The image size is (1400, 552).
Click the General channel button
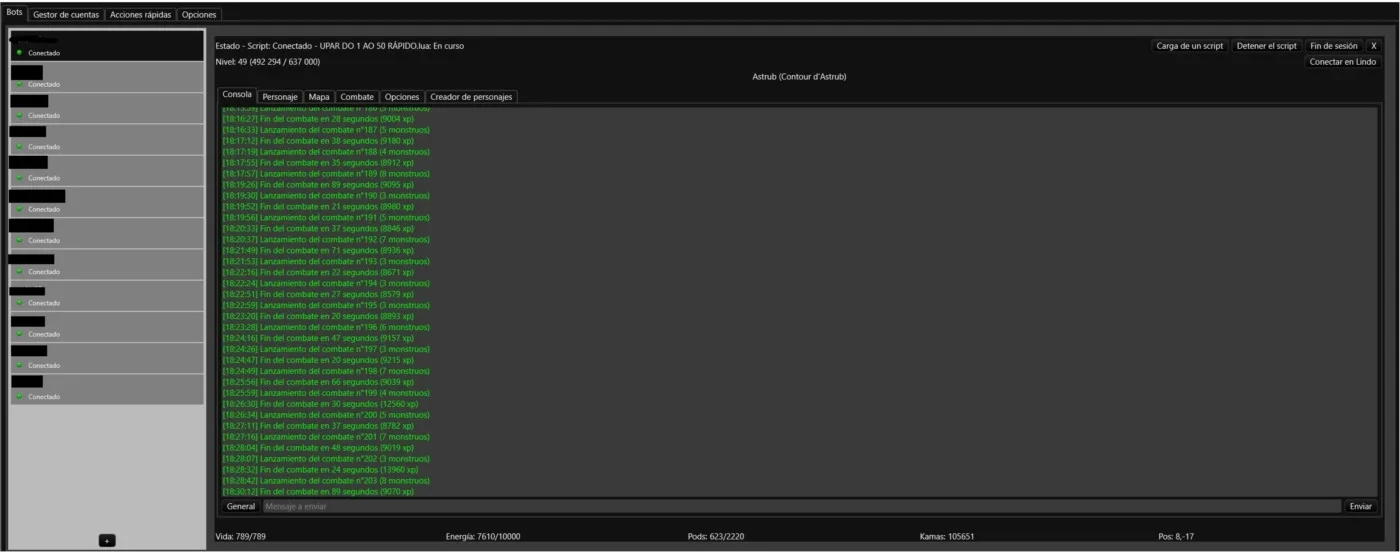241,506
